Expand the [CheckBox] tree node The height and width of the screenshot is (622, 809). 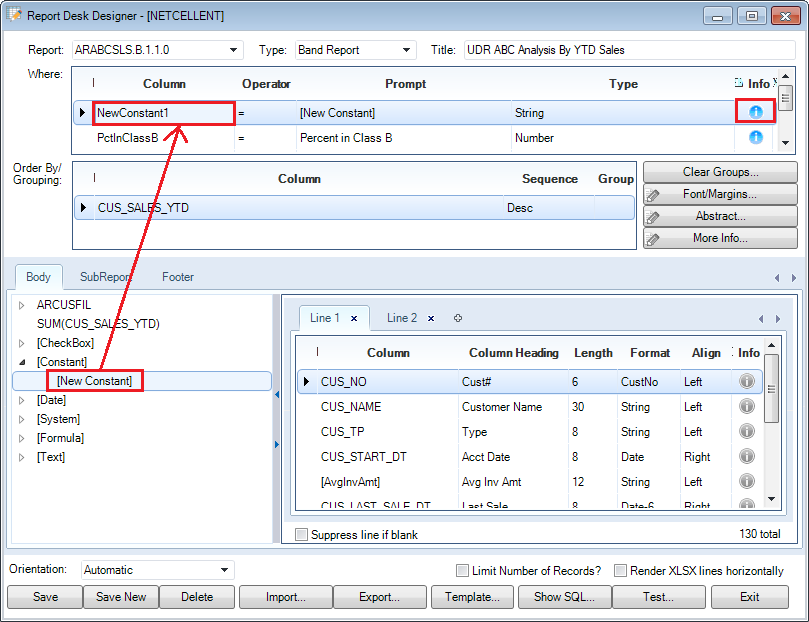pos(22,343)
